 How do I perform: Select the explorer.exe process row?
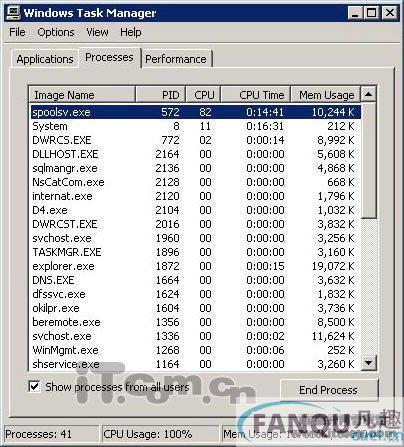[x=195, y=266]
